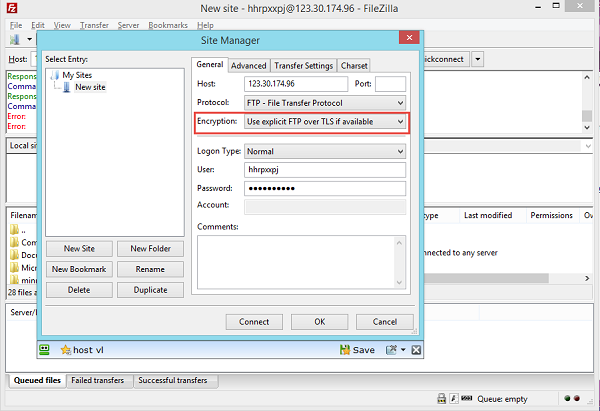
Task: Click the New Folder button
Action: (x=150, y=248)
